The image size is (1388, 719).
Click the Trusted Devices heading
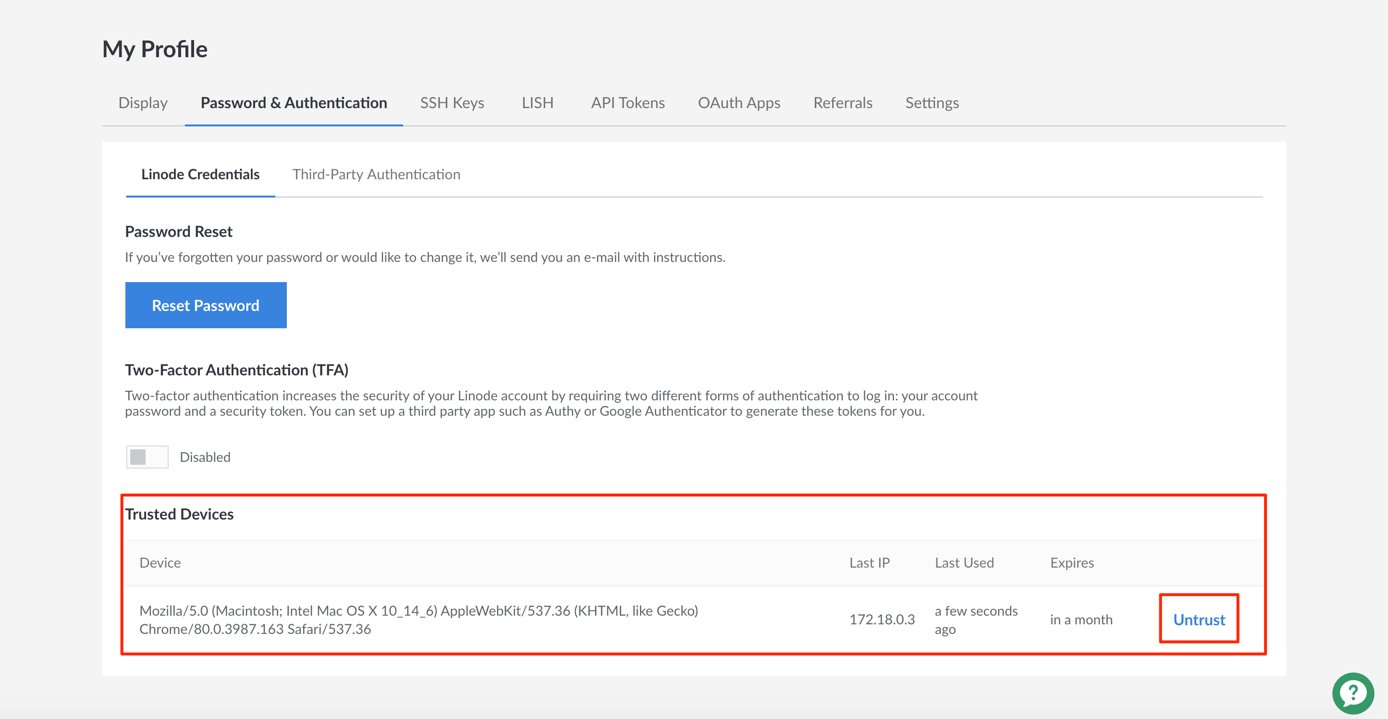179,514
